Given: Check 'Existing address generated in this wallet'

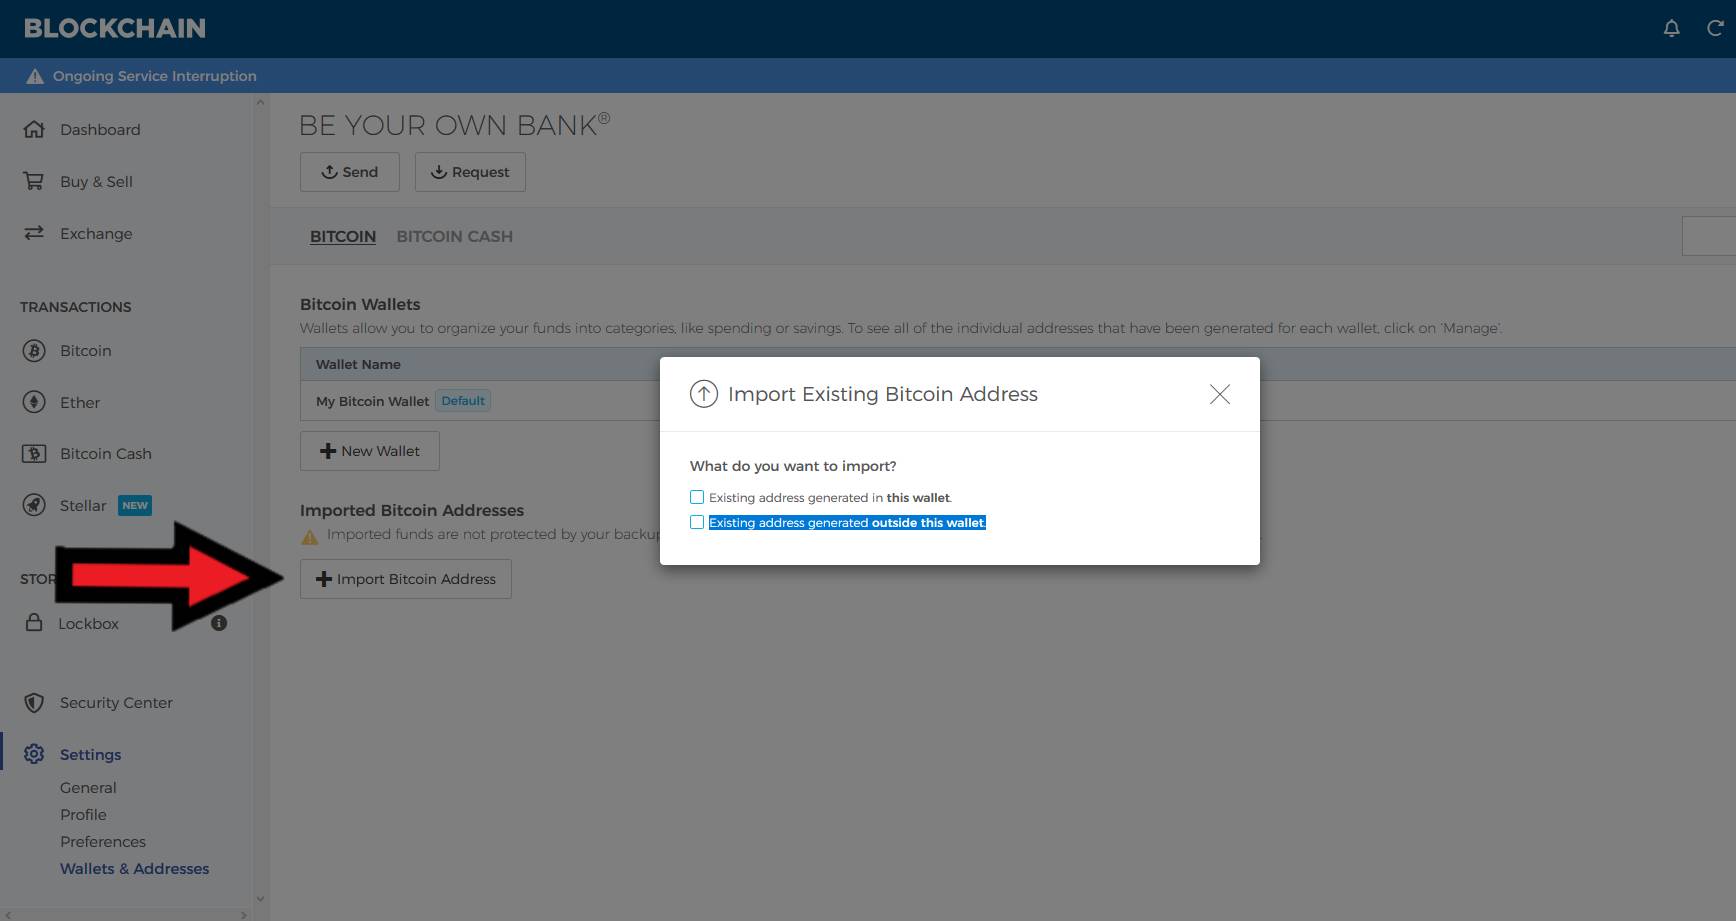Looking at the screenshot, I should [x=697, y=497].
